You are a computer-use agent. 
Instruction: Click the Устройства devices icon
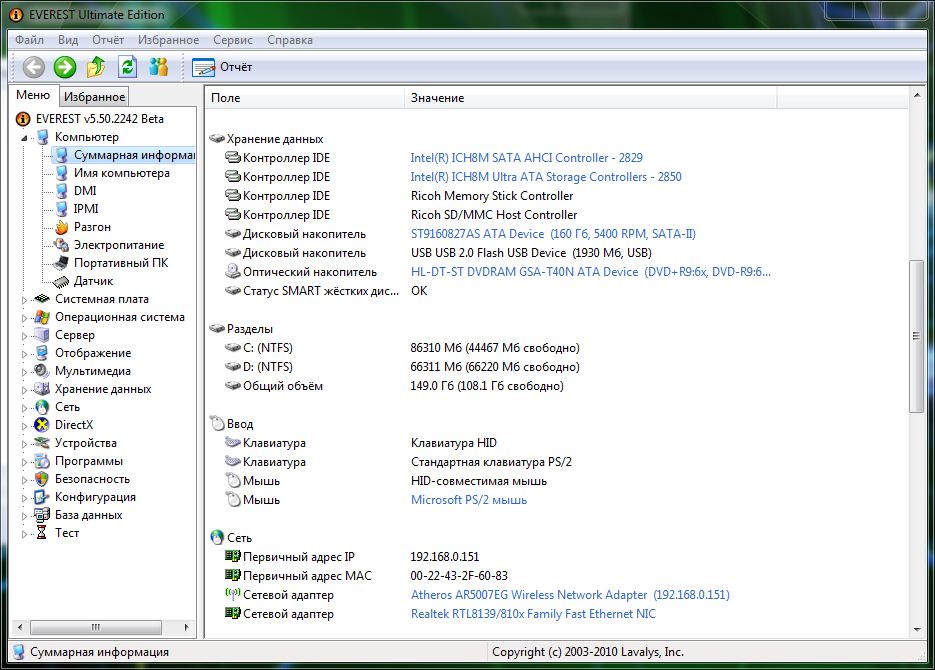(42, 443)
